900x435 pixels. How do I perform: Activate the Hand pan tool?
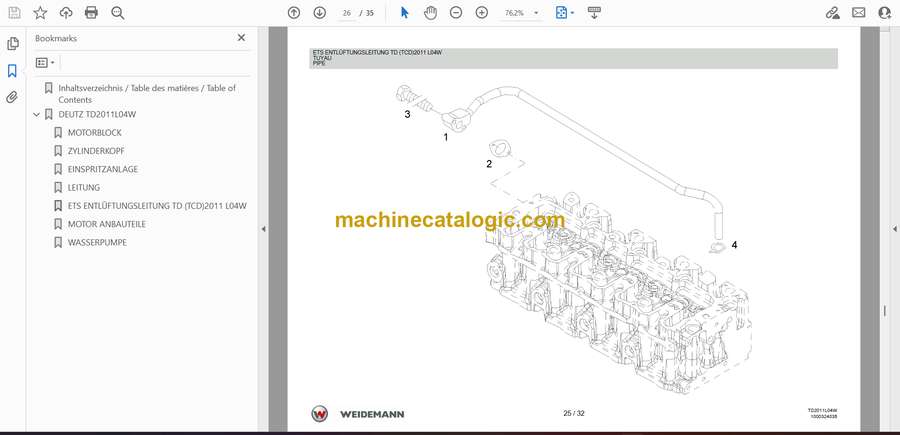(x=430, y=13)
